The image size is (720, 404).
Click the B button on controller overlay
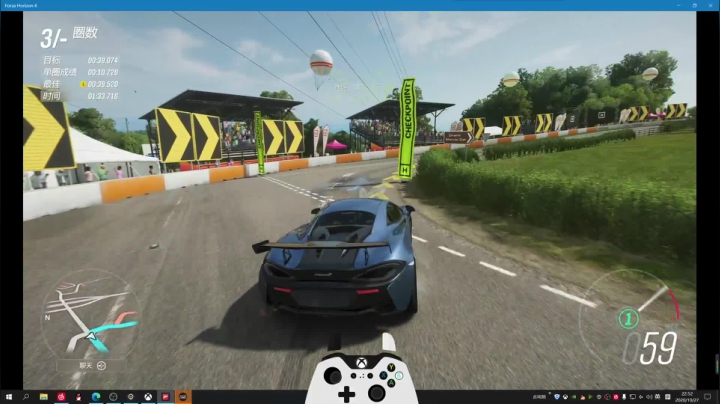point(399,376)
